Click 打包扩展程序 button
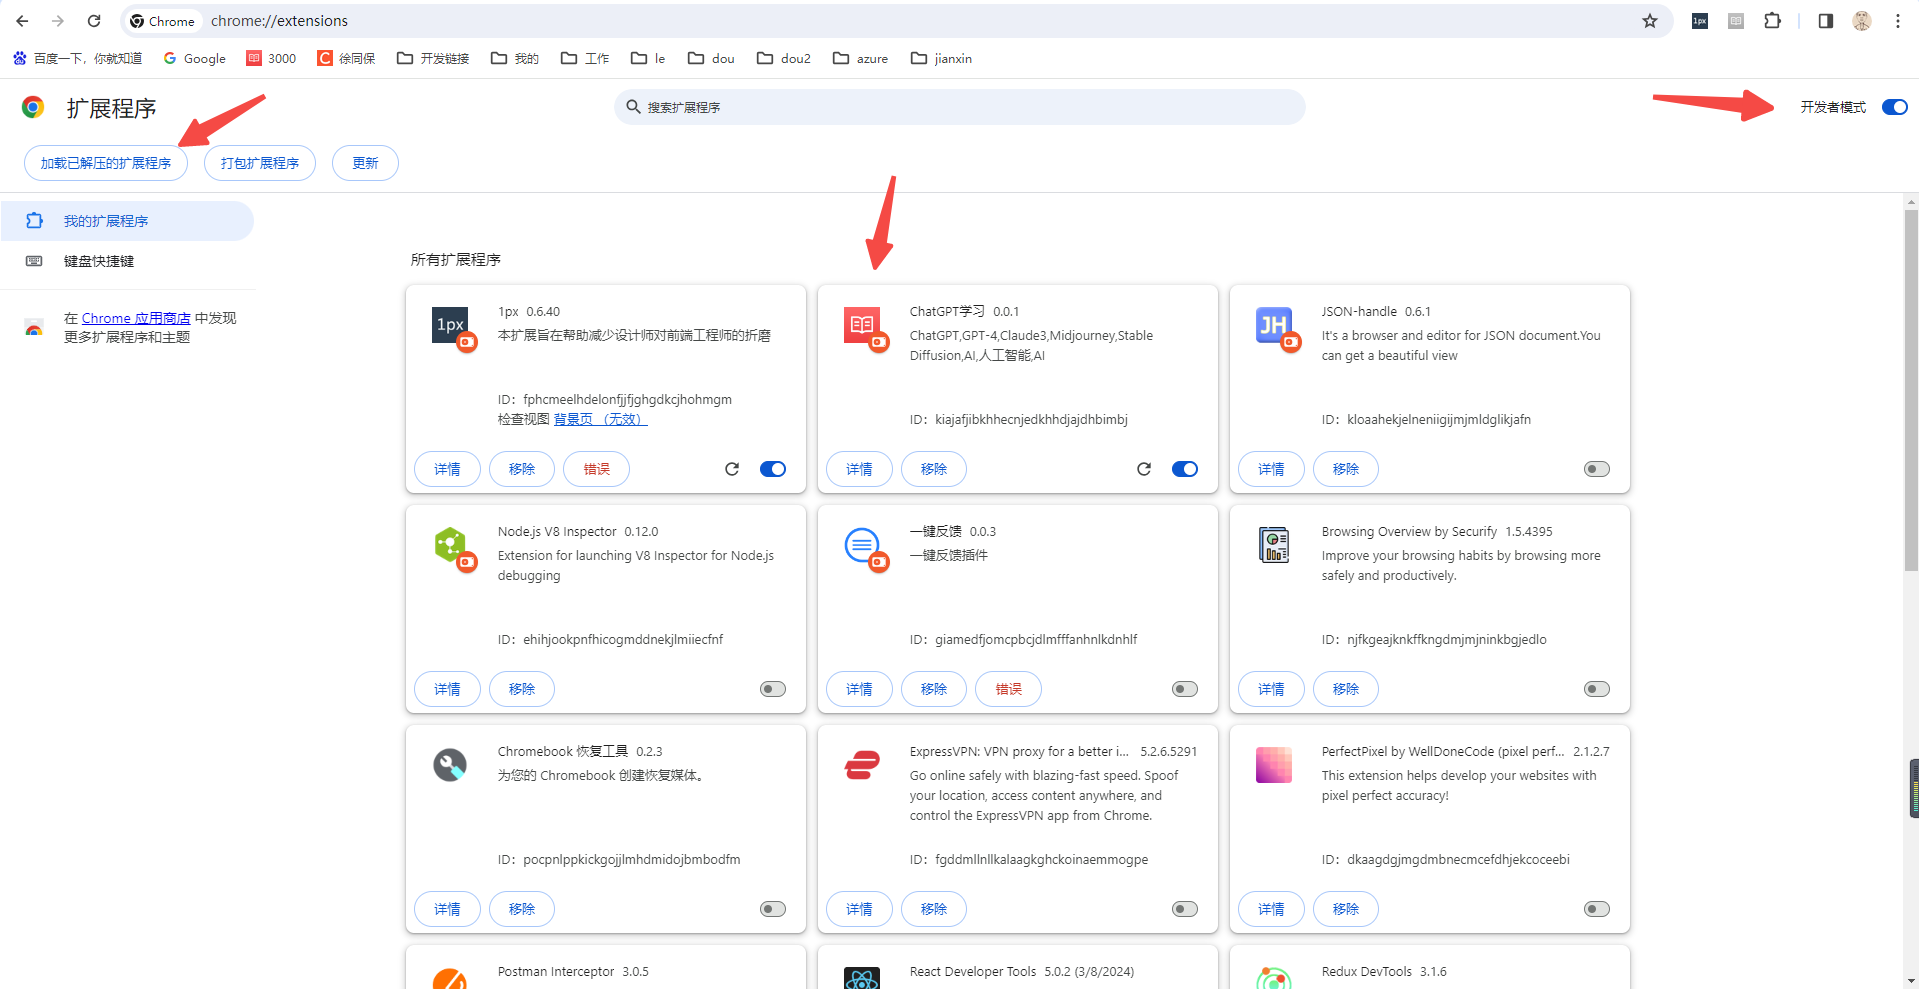This screenshot has width=1919, height=989. (260, 163)
